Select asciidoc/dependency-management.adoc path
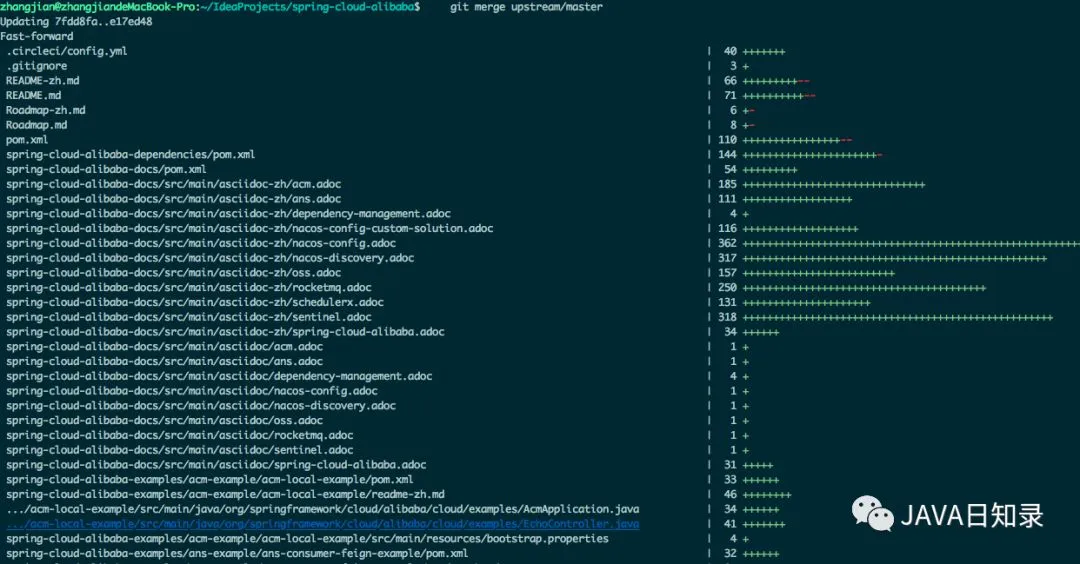The width and height of the screenshot is (1080, 564). click(x=220, y=376)
